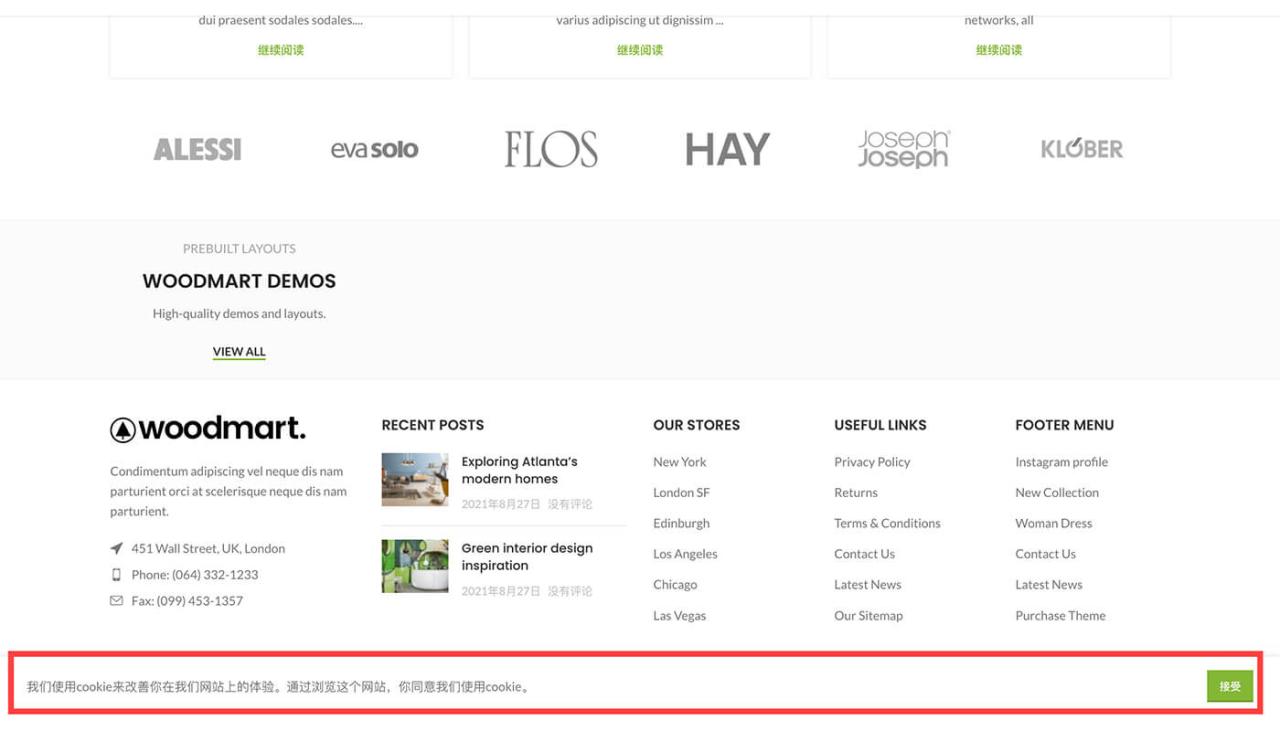Viewport: 1280px width, 731px height.
Task: Read the Exploring Atlanta's modern homes post
Action: (x=519, y=470)
